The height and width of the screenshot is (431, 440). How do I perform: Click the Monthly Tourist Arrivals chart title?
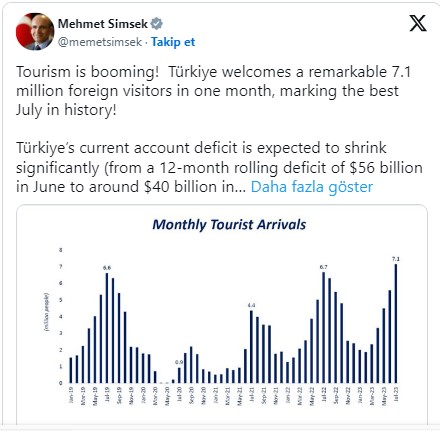coord(229,225)
